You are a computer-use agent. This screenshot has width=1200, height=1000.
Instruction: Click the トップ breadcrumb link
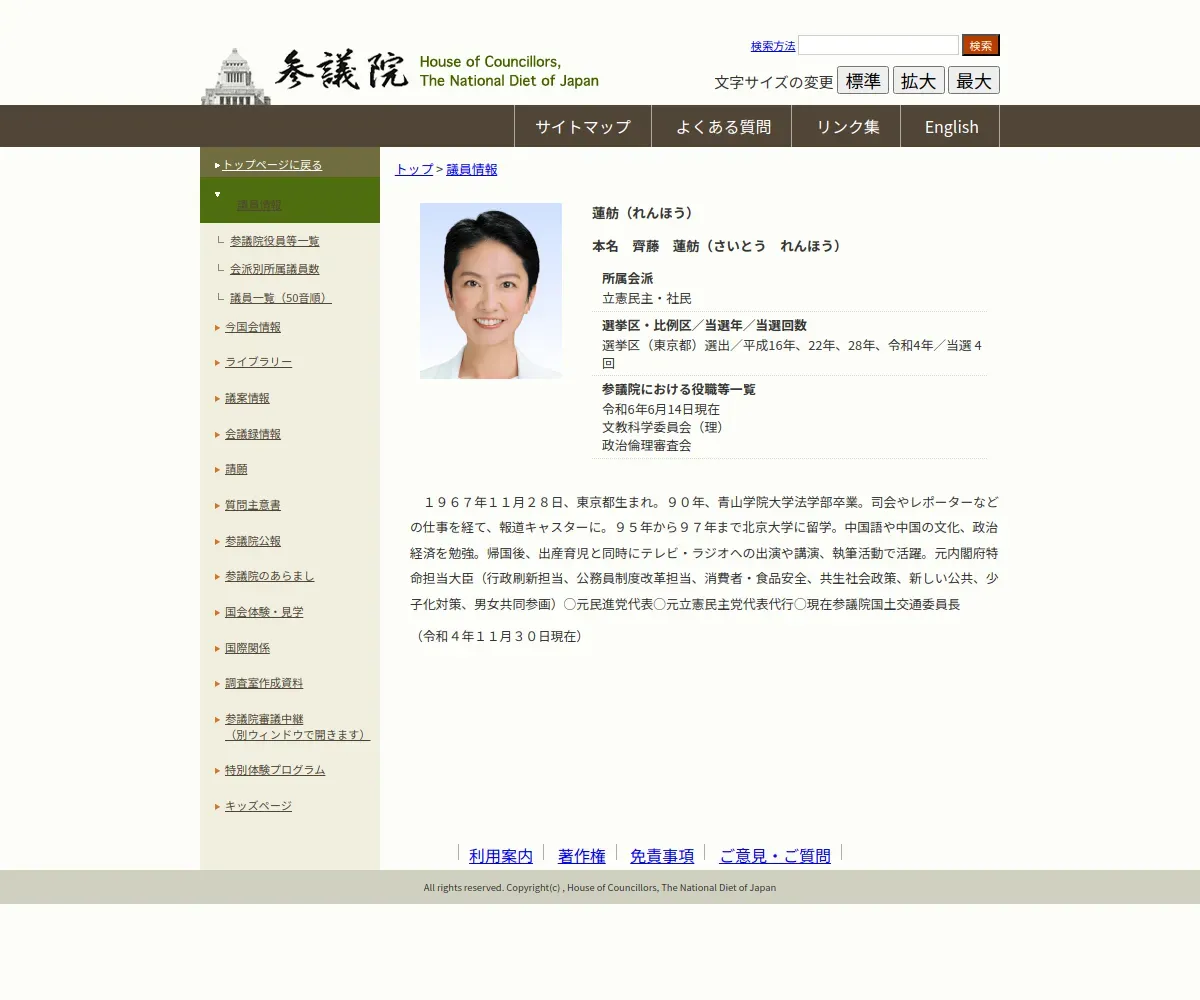coord(414,169)
